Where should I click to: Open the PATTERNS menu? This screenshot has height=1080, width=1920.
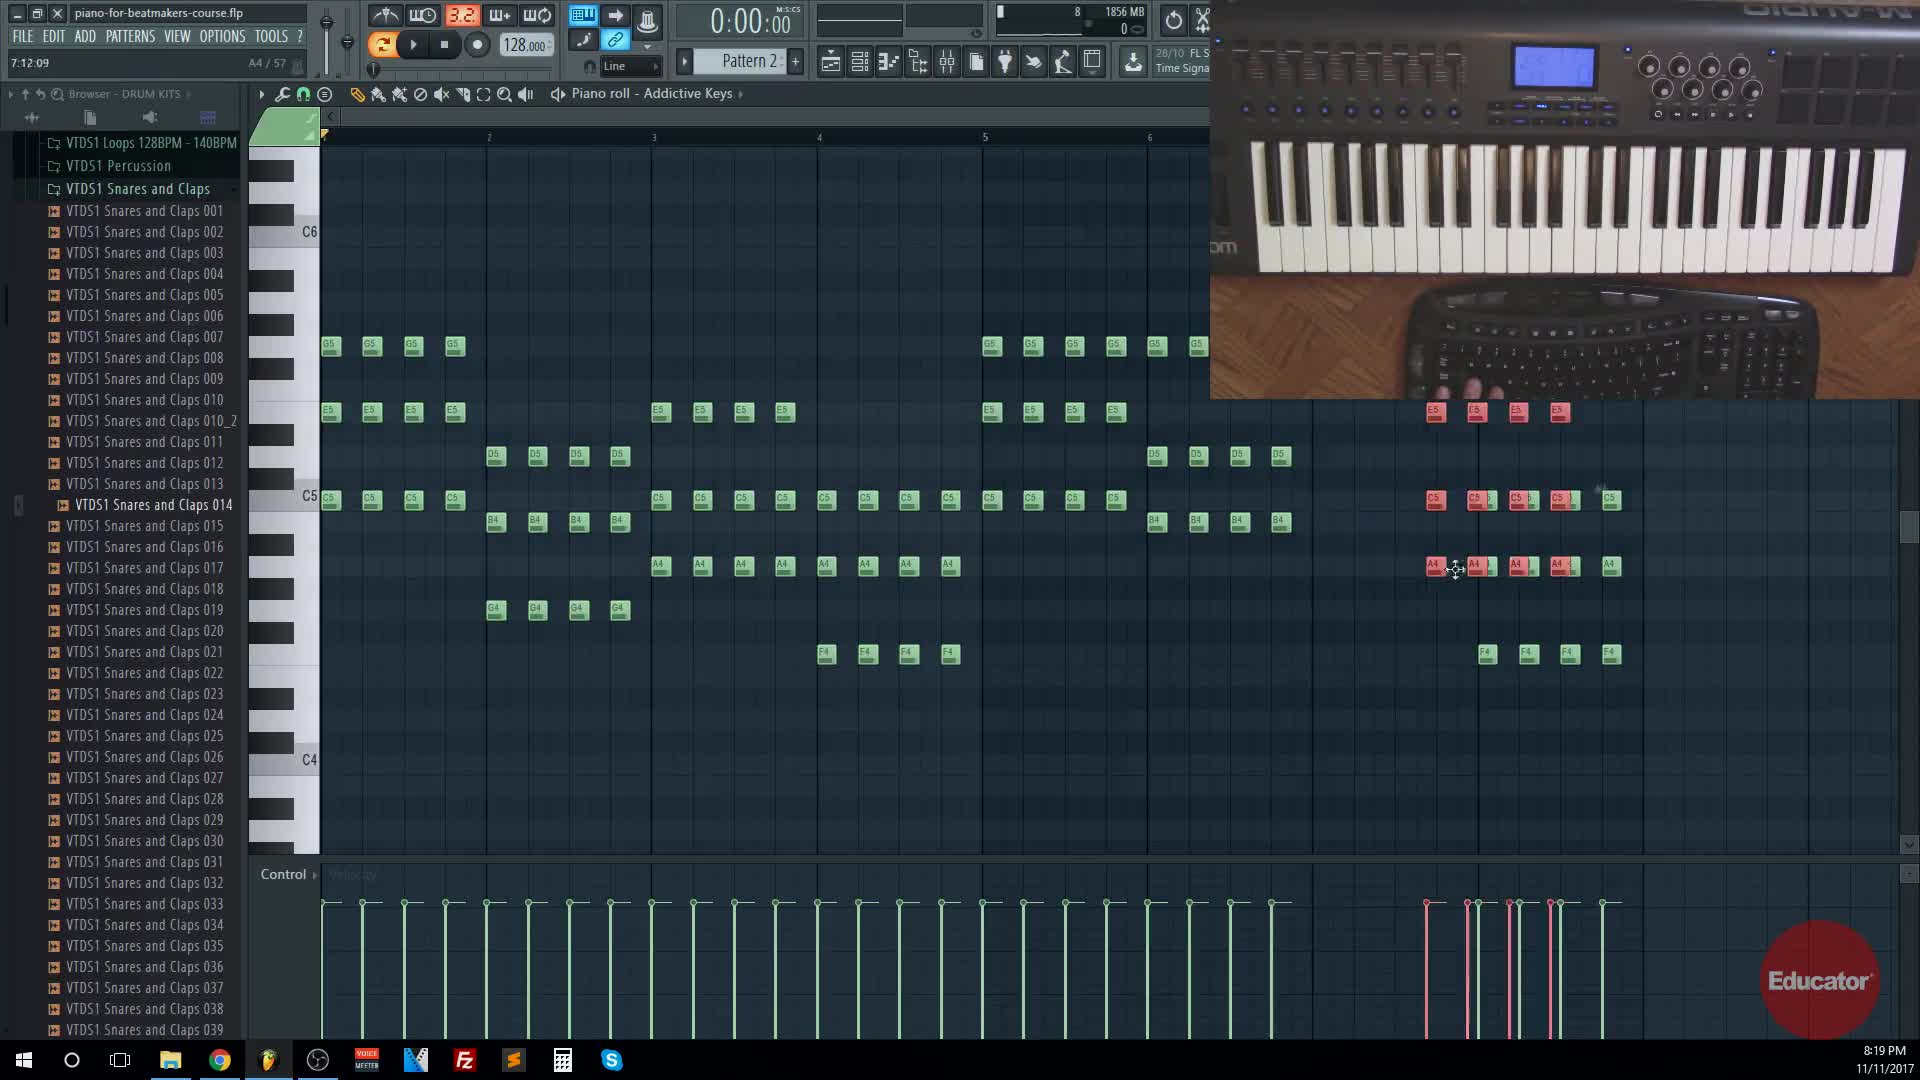[x=130, y=36]
